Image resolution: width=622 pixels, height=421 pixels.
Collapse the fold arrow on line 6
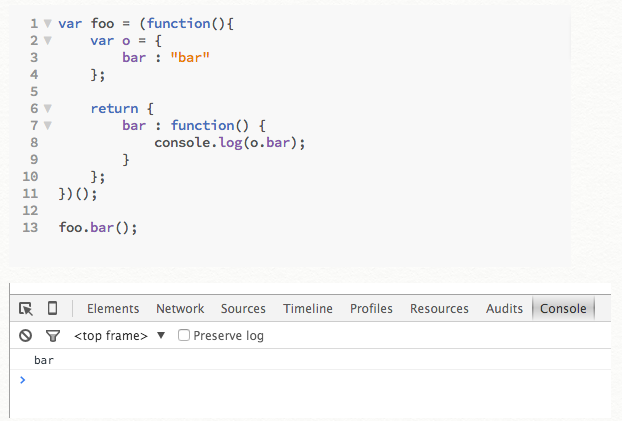click(x=48, y=108)
